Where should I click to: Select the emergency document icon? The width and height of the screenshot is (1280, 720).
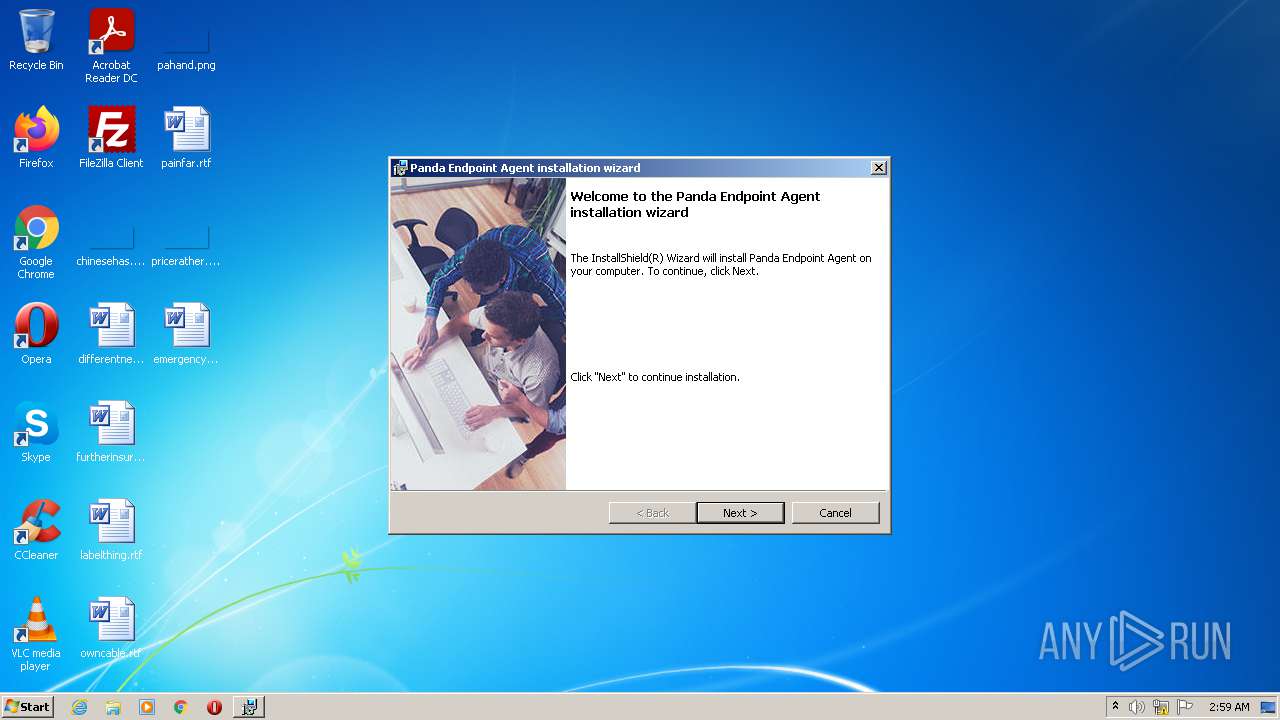click(x=186, y=334)
